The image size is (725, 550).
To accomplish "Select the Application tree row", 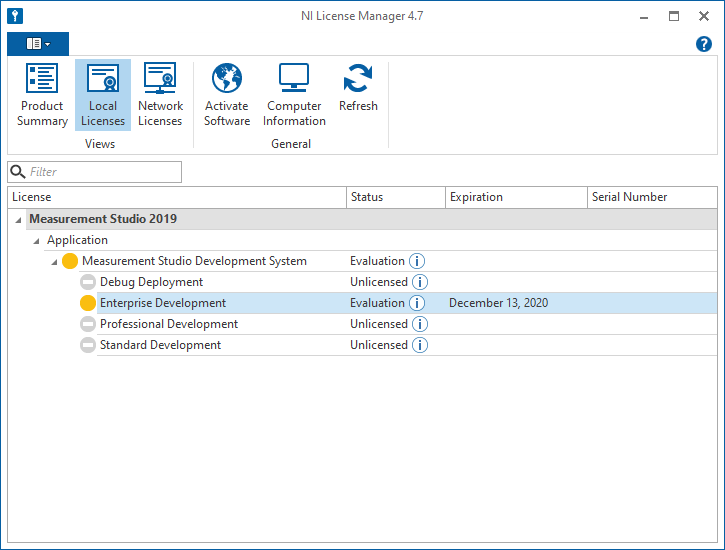I will (381, 240).
